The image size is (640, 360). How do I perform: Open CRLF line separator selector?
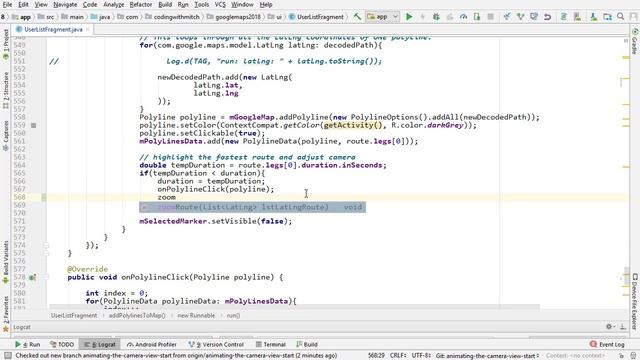click(x=398, y=356)
